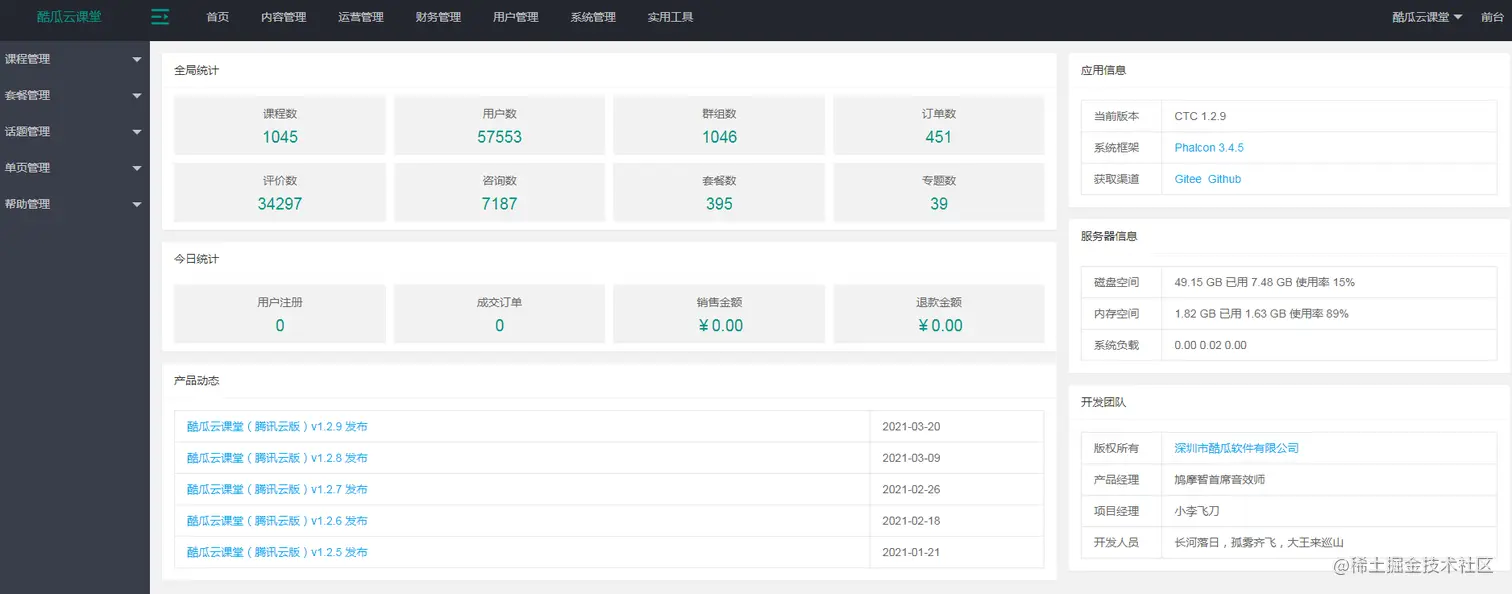Click the date 2021-03-20
The image size is (1512, 594).
click(x=911, y=426)
